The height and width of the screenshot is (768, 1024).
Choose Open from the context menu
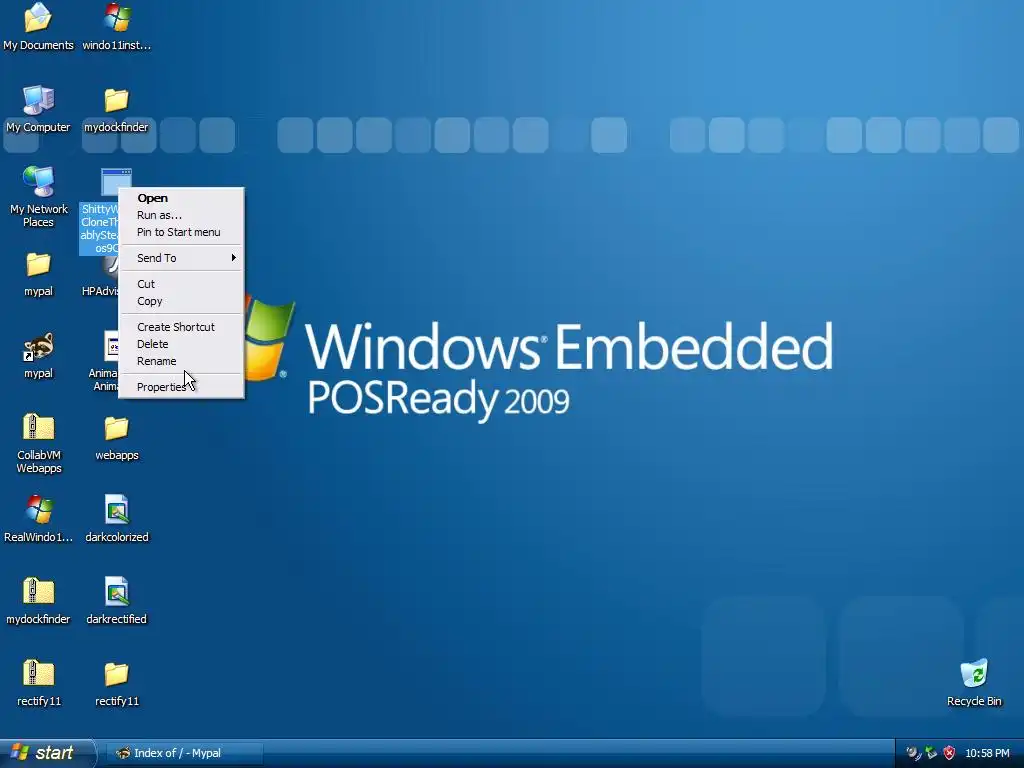(x=181, y=198)
